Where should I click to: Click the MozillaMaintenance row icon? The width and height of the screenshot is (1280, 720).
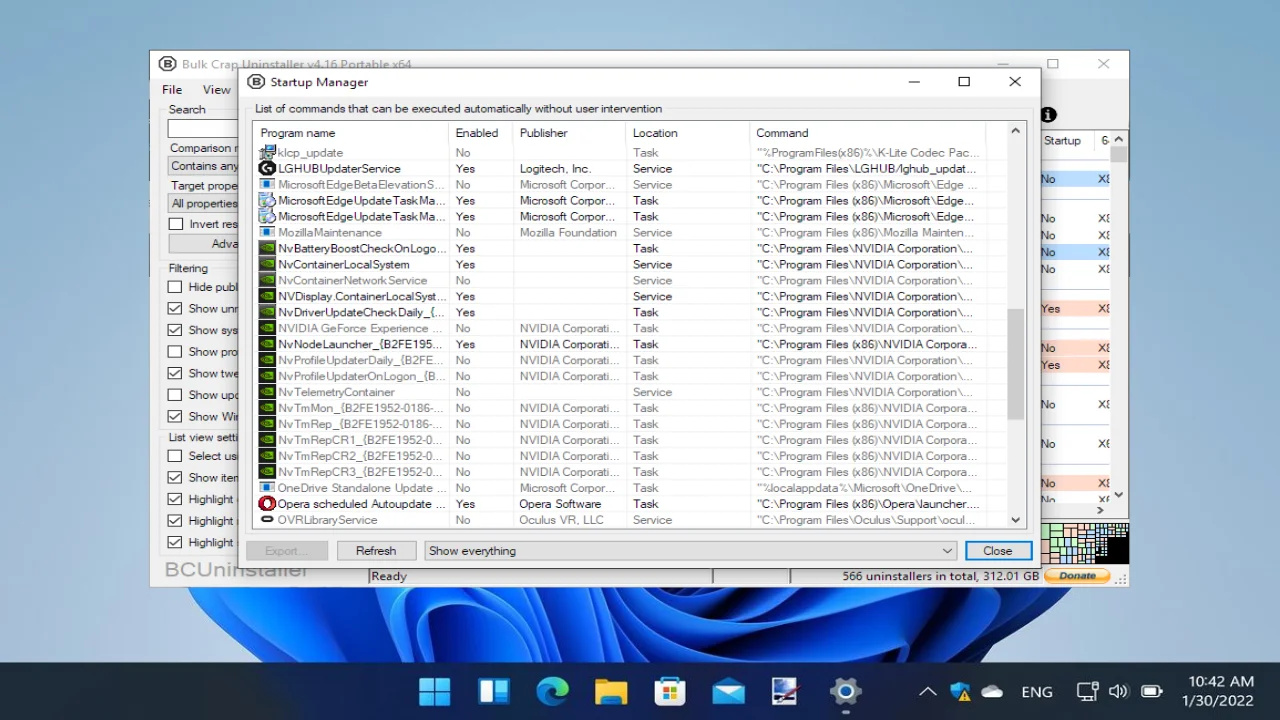[267, 232]
